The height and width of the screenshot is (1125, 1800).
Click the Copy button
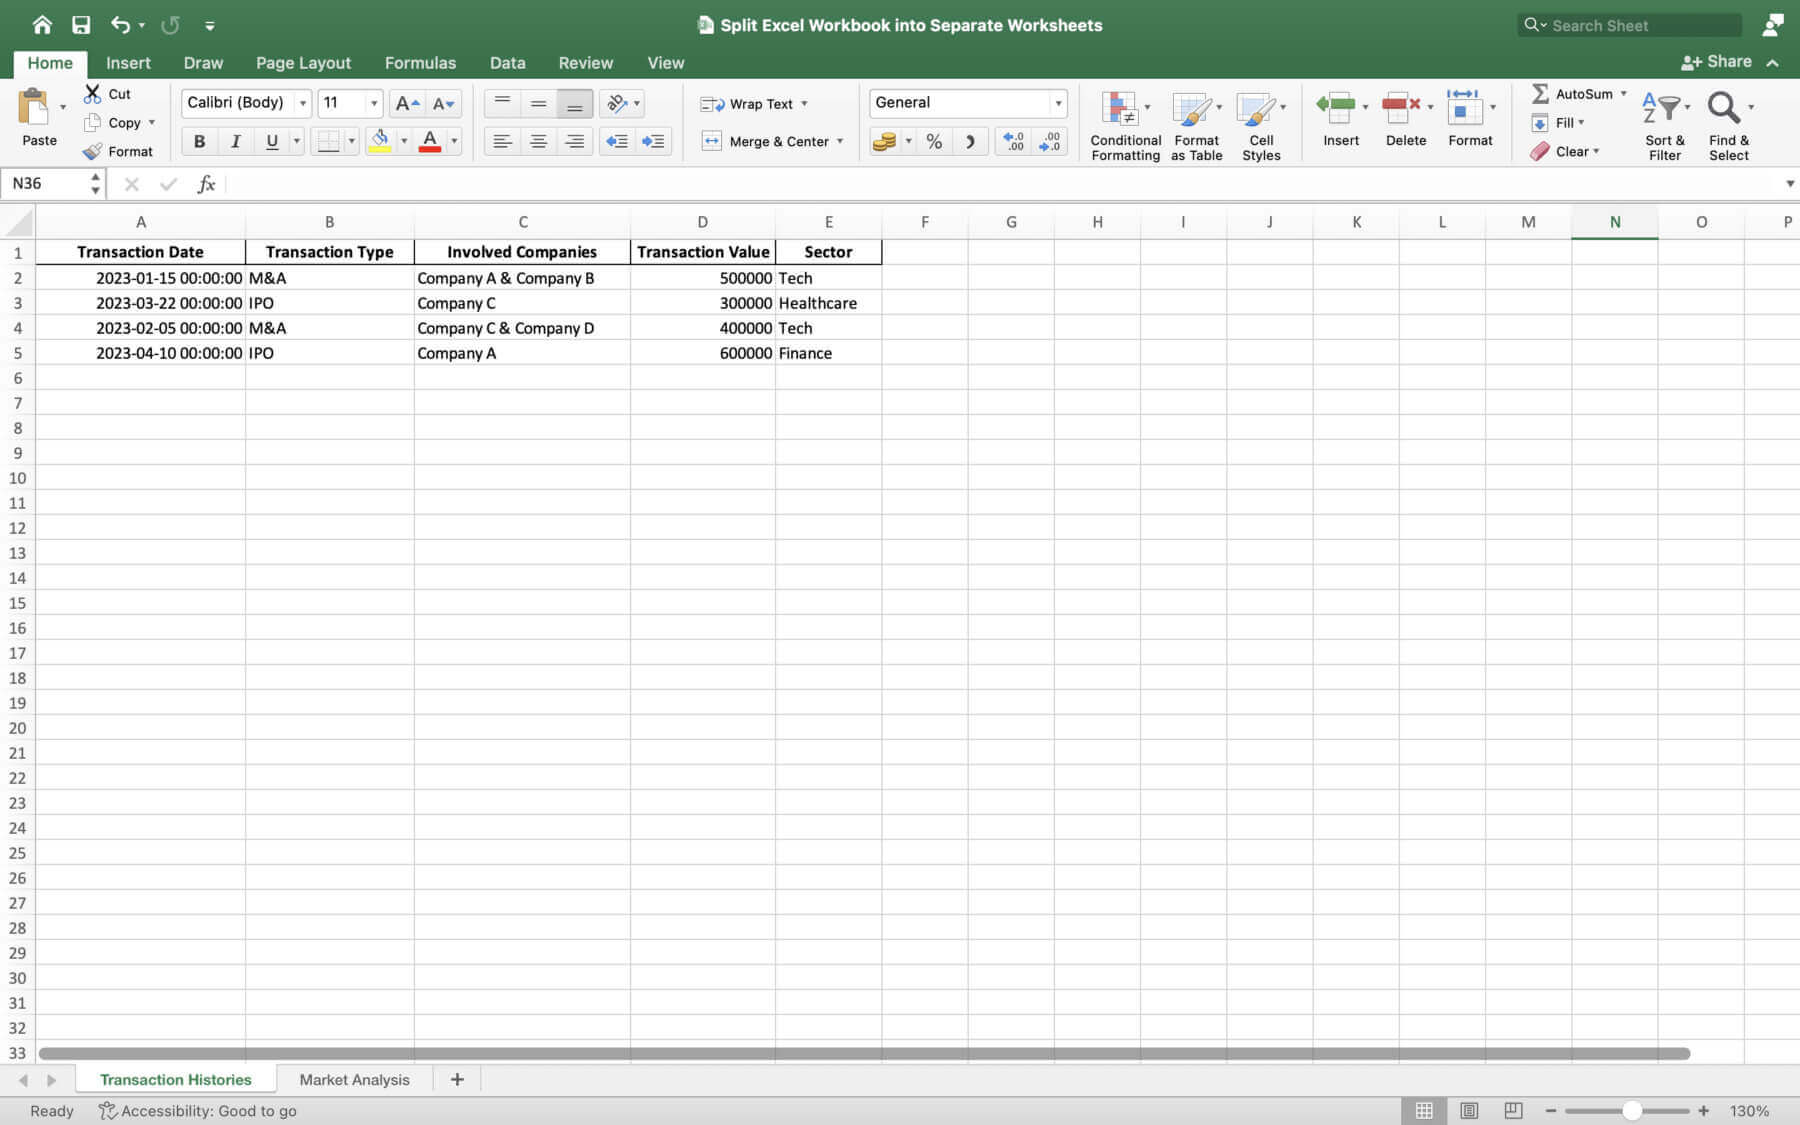pos(114,122)
